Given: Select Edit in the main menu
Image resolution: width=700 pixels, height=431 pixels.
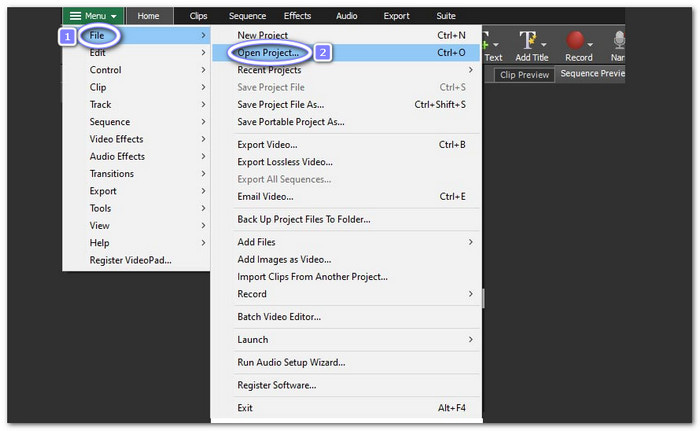Looking at the screenshot, I should coord(136,53).
